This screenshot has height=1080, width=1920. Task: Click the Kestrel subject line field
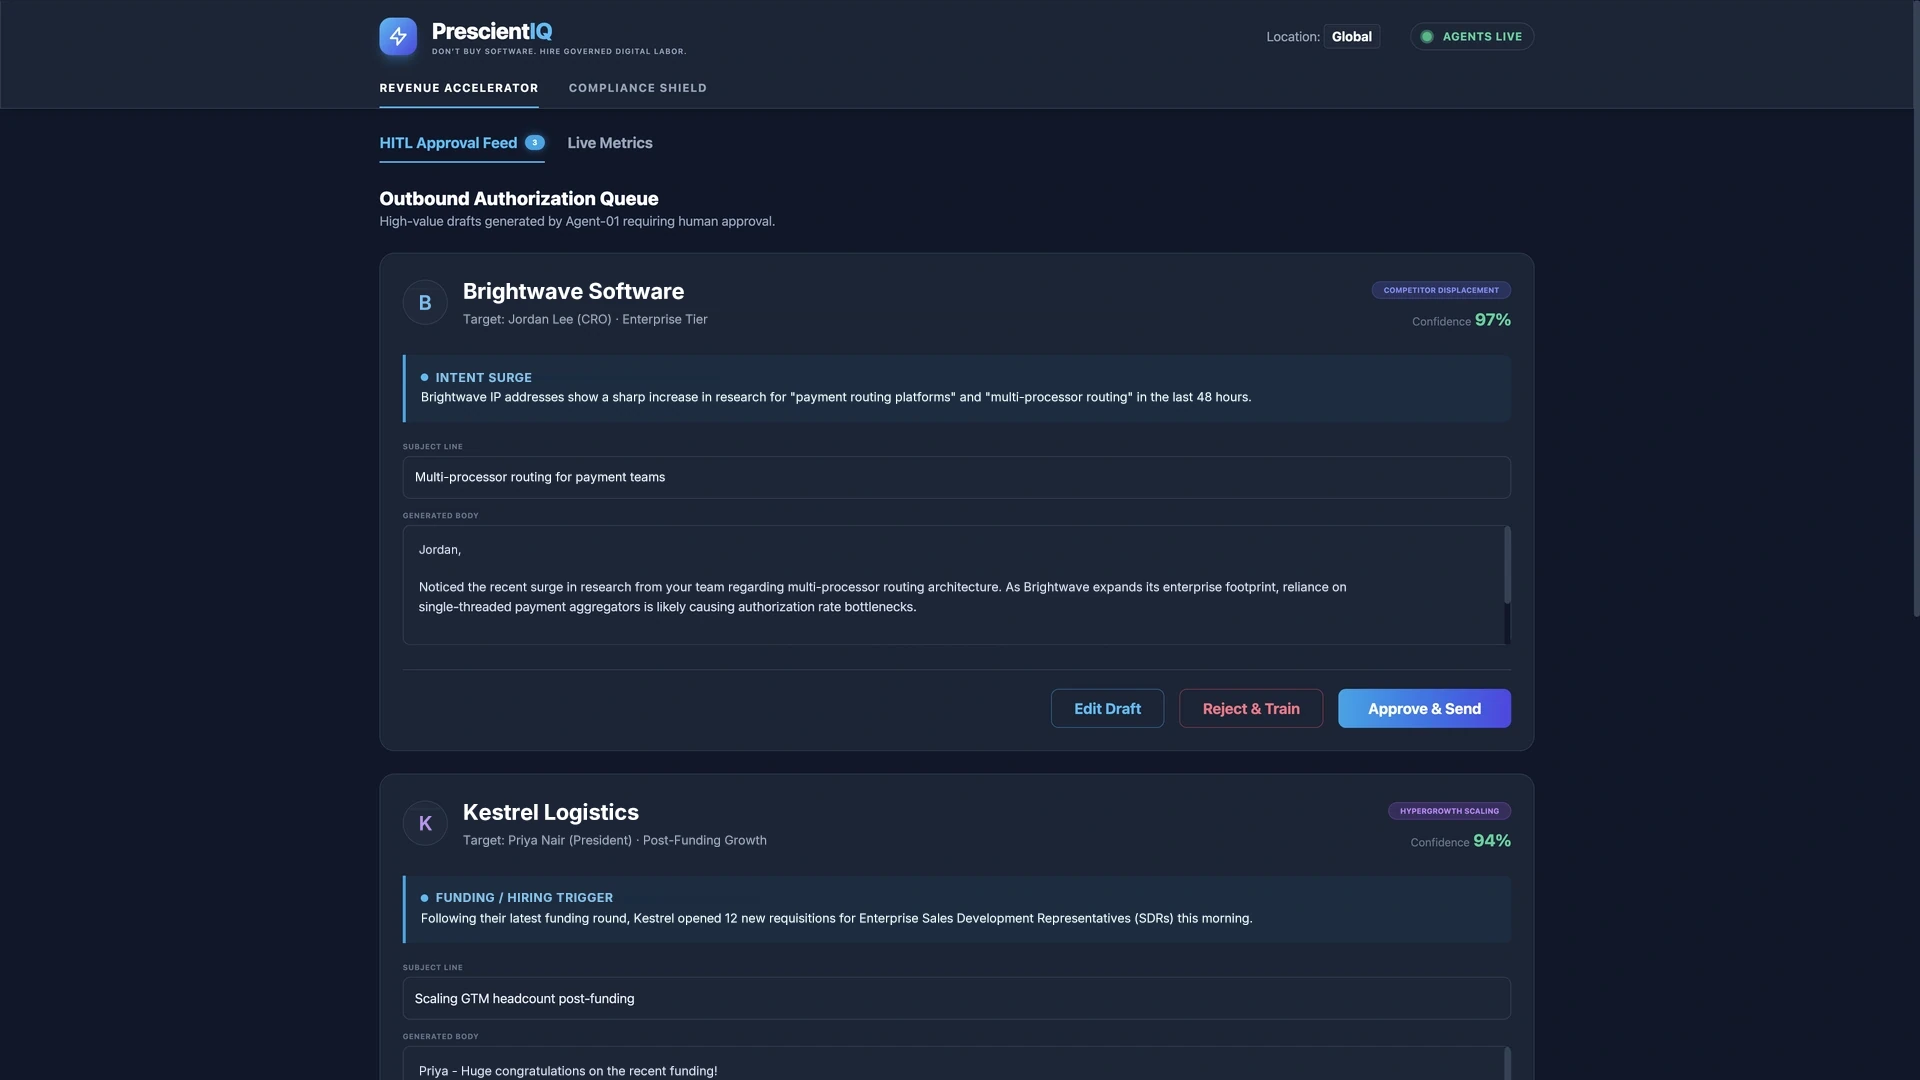coord(956,998)
